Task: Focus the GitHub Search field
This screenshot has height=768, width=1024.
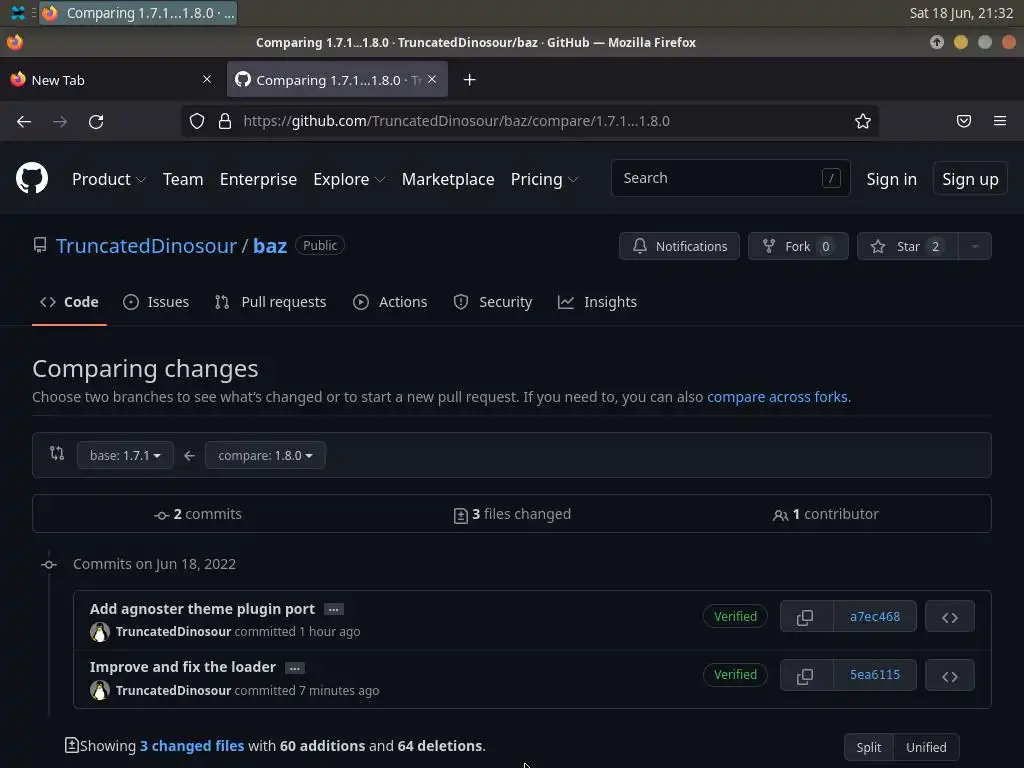Action: point(730,178)
